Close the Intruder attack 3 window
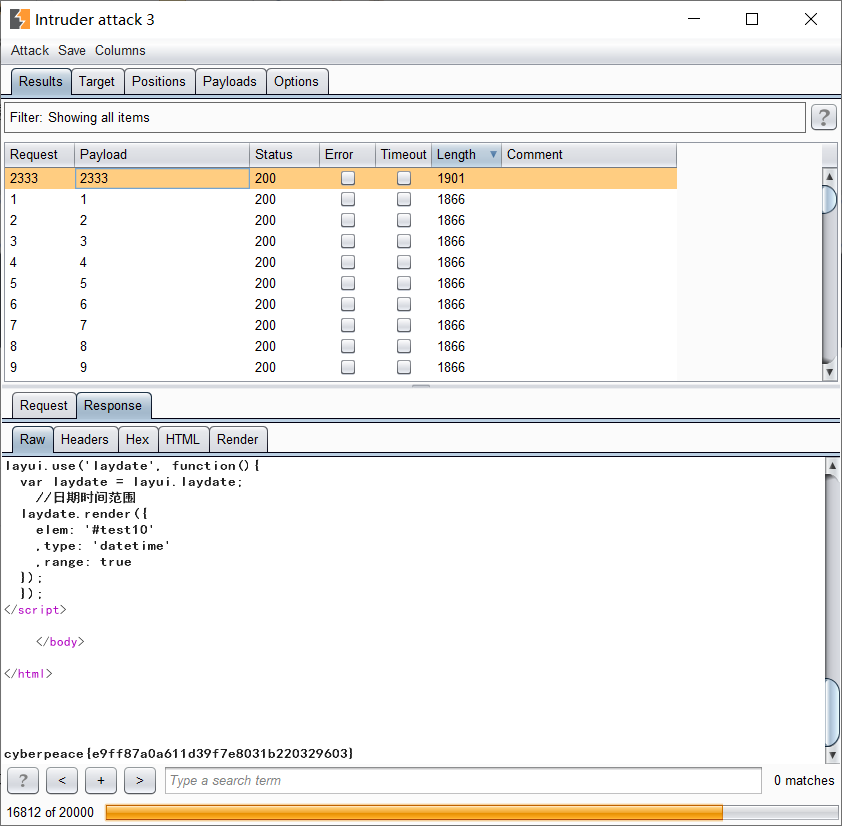Image resolution: width=842 pixels, height=826 pixels. [811, 19]
